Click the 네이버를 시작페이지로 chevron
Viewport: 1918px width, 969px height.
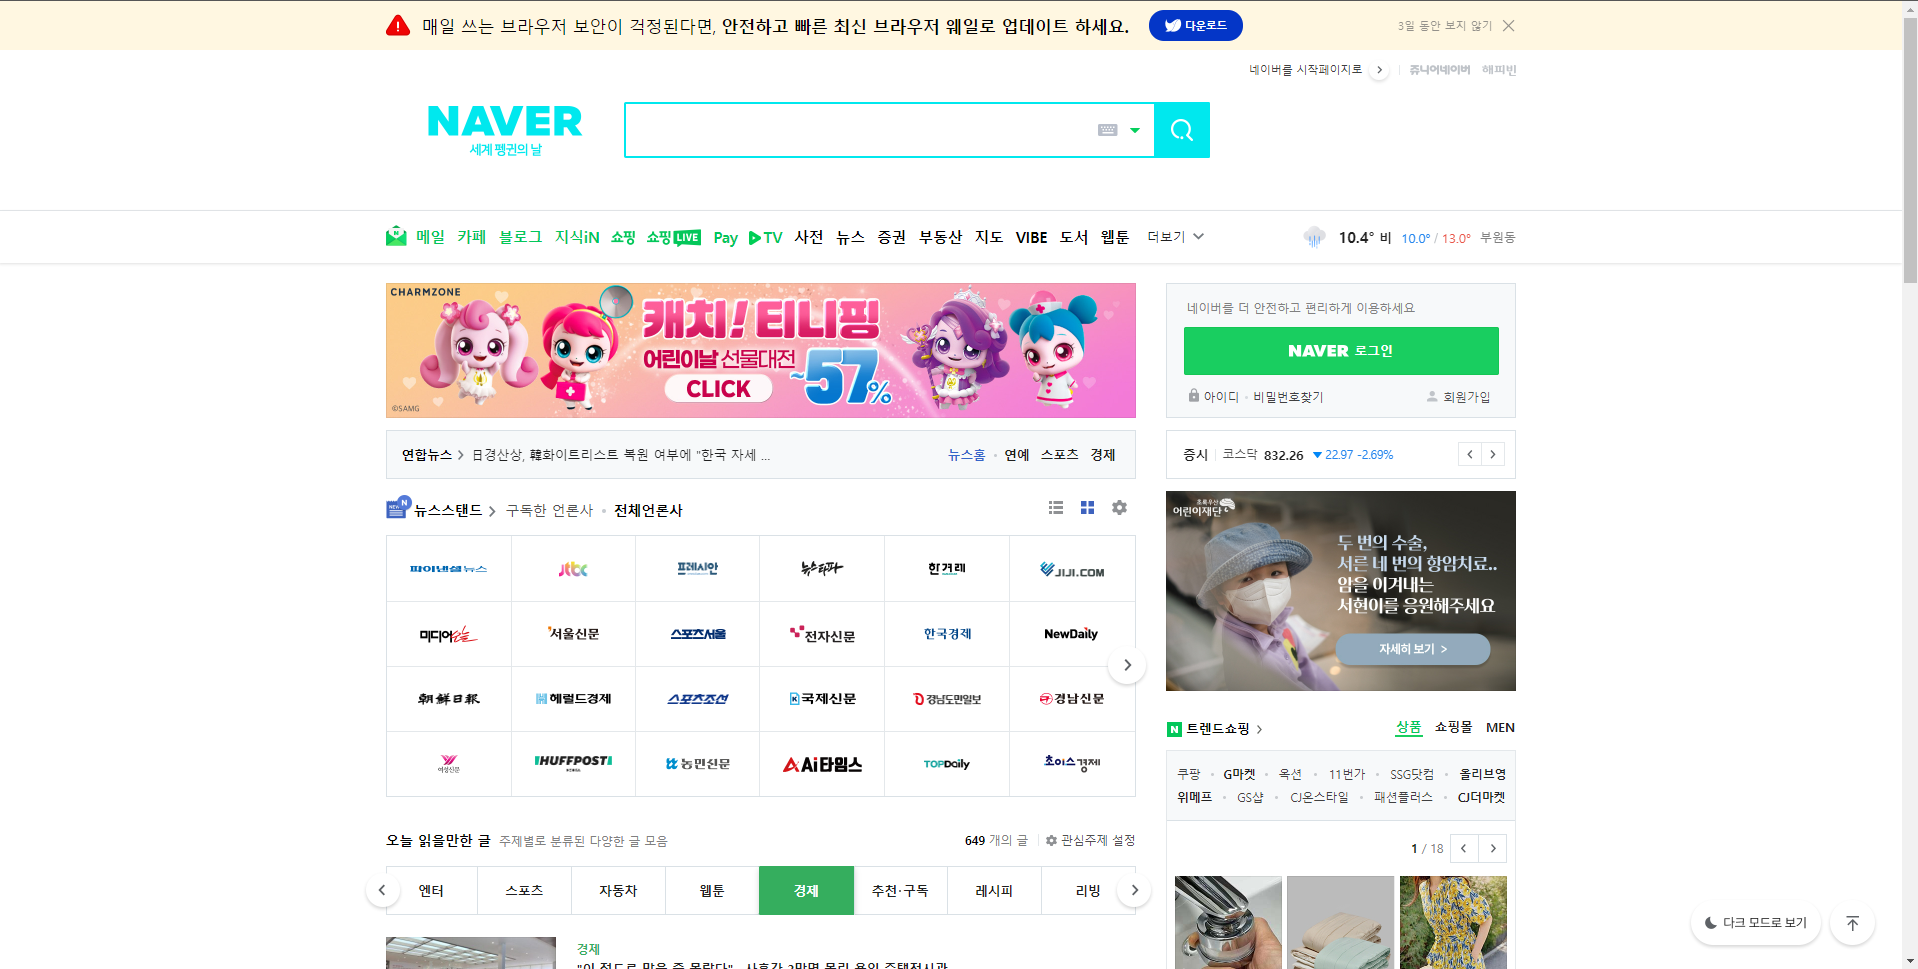click(x=1379, y=70)
